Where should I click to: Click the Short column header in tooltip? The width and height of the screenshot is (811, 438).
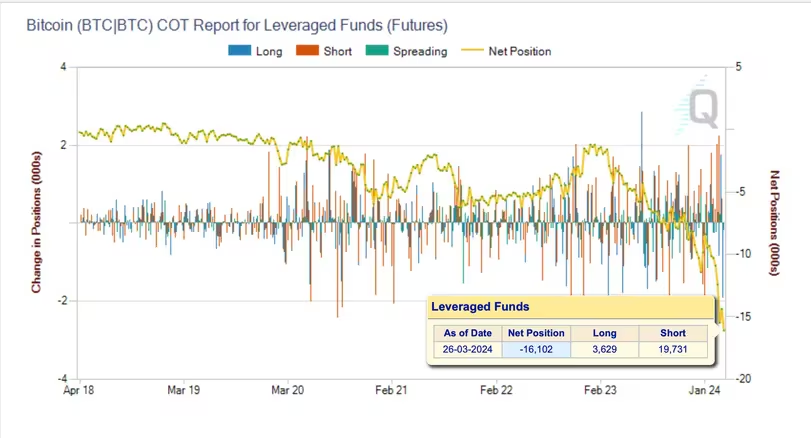click(673, 333)
